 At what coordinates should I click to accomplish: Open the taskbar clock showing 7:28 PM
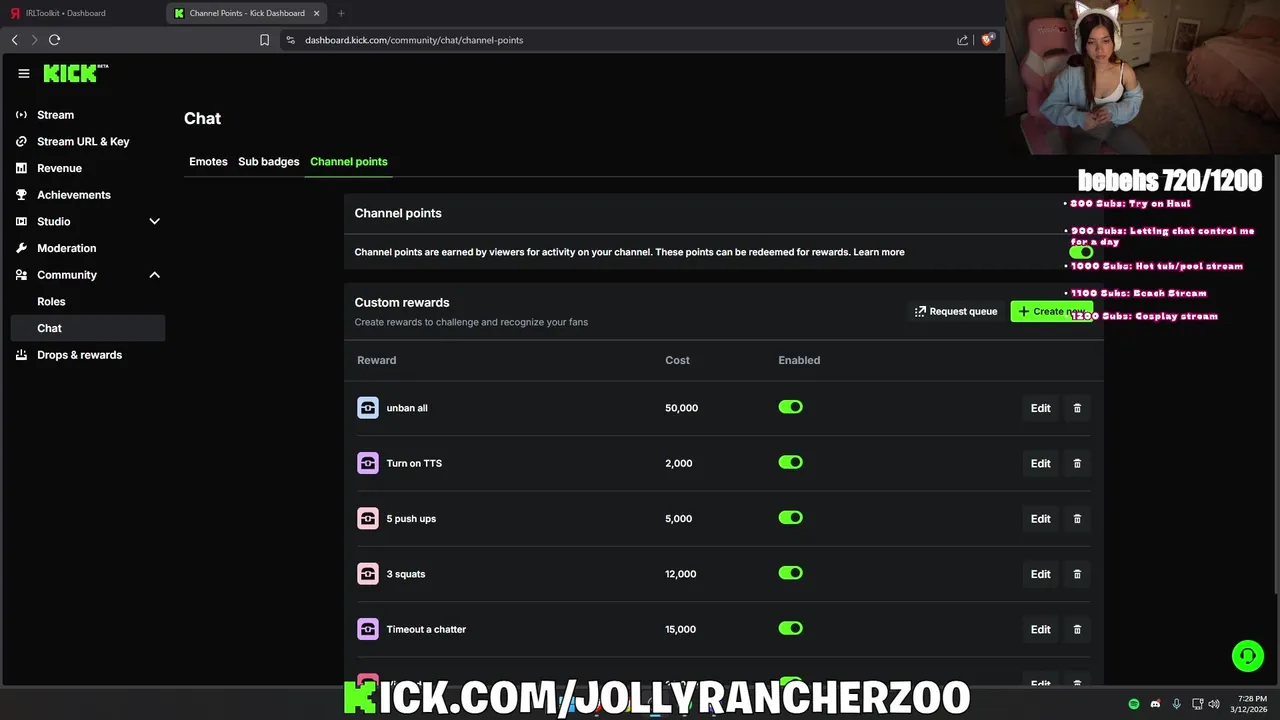(1251, 704)
